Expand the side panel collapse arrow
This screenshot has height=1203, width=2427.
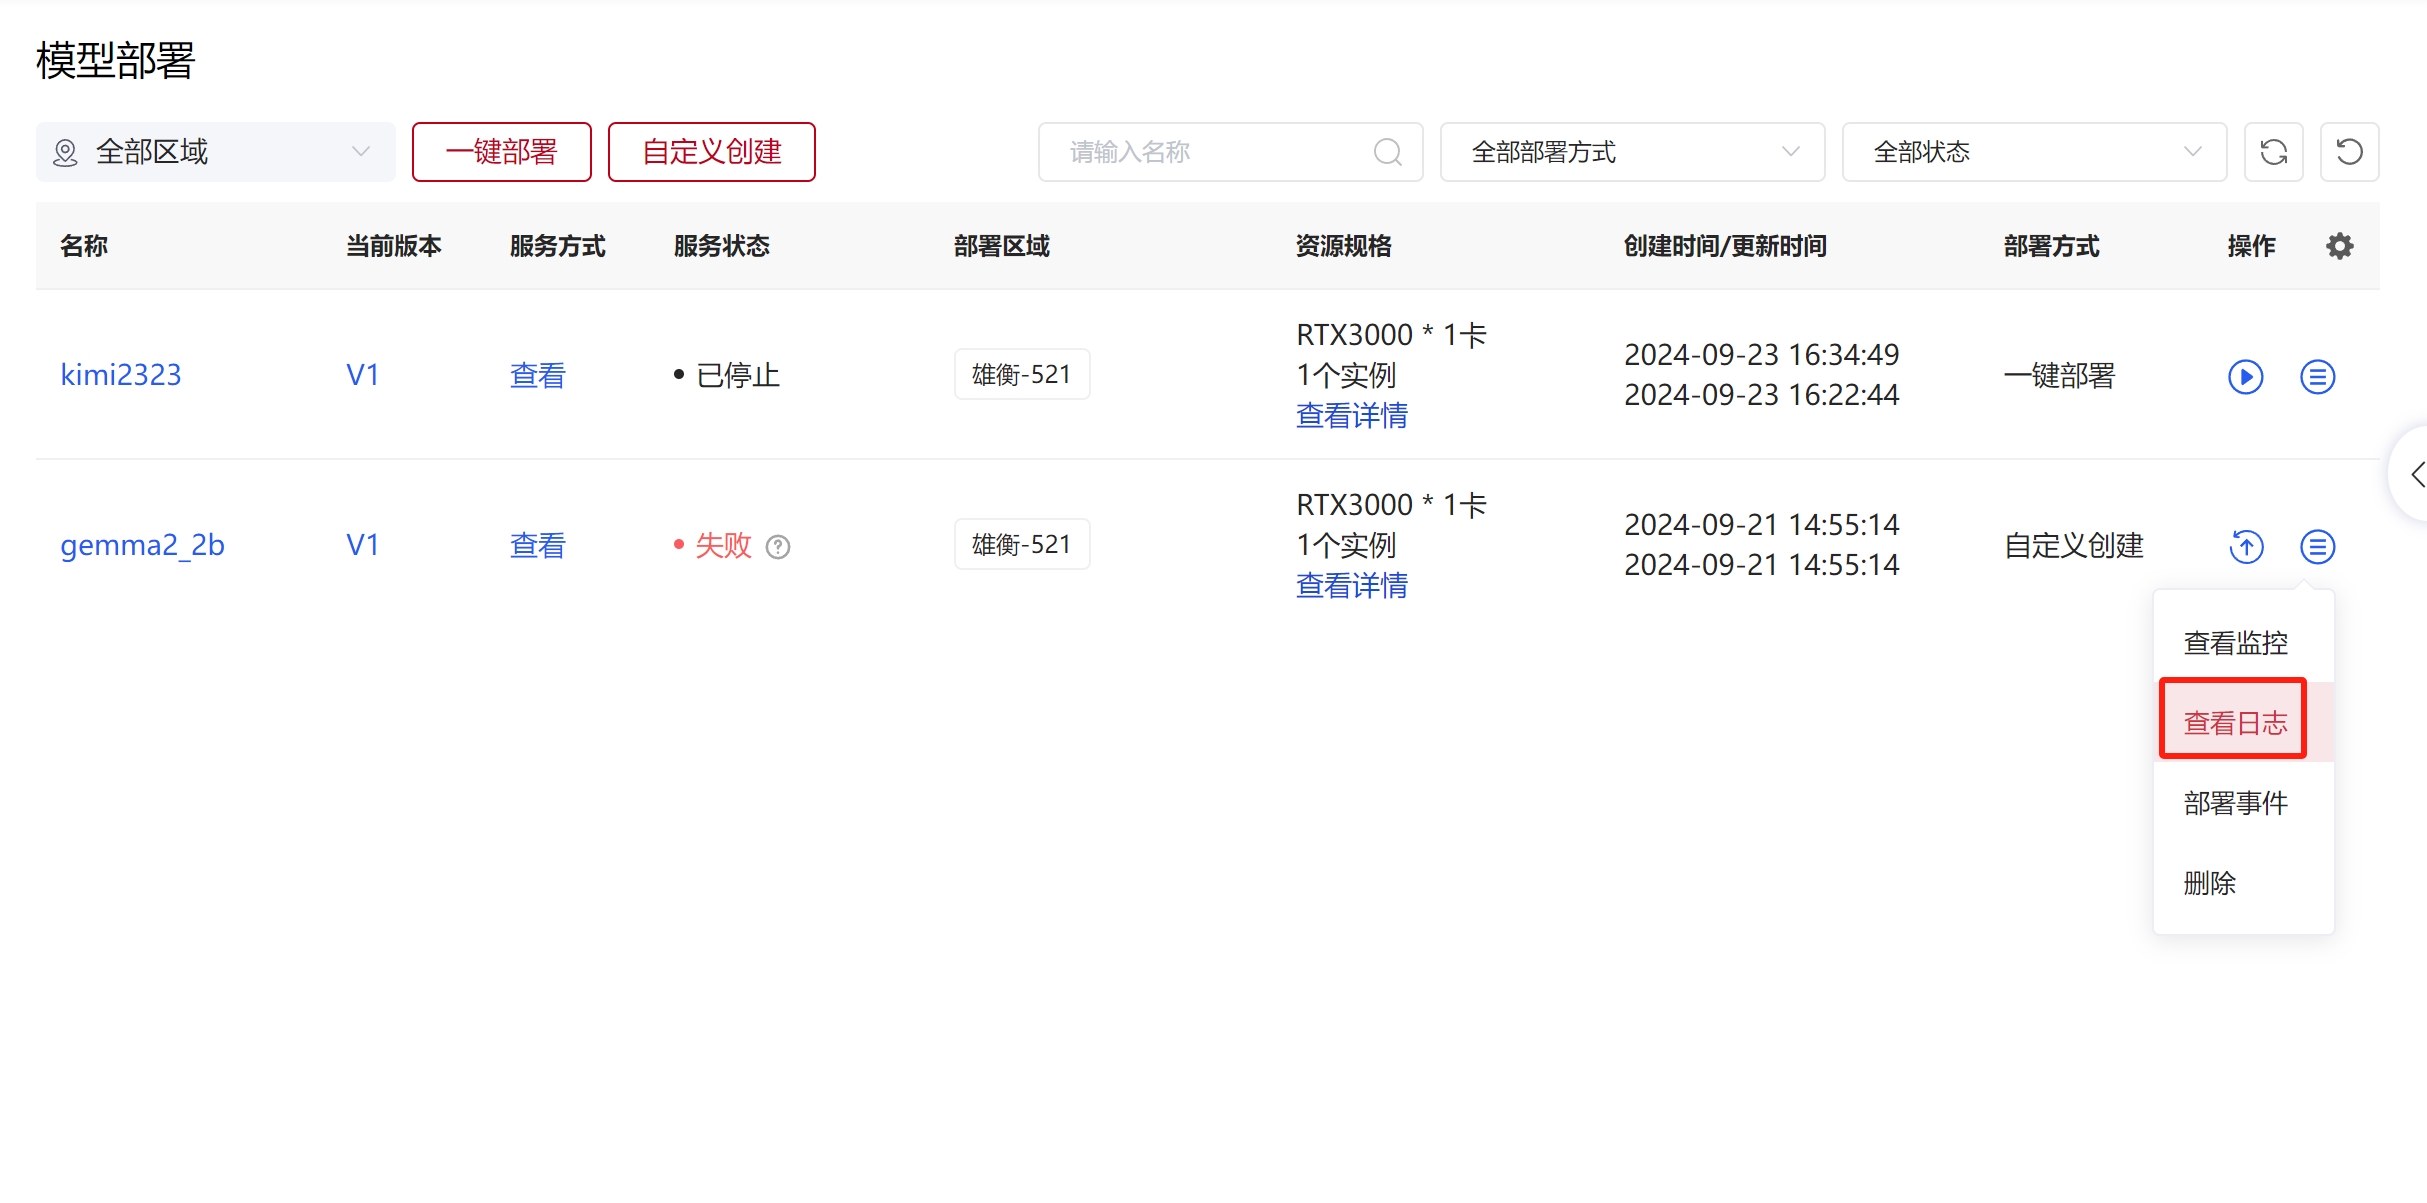[2417, 474]
